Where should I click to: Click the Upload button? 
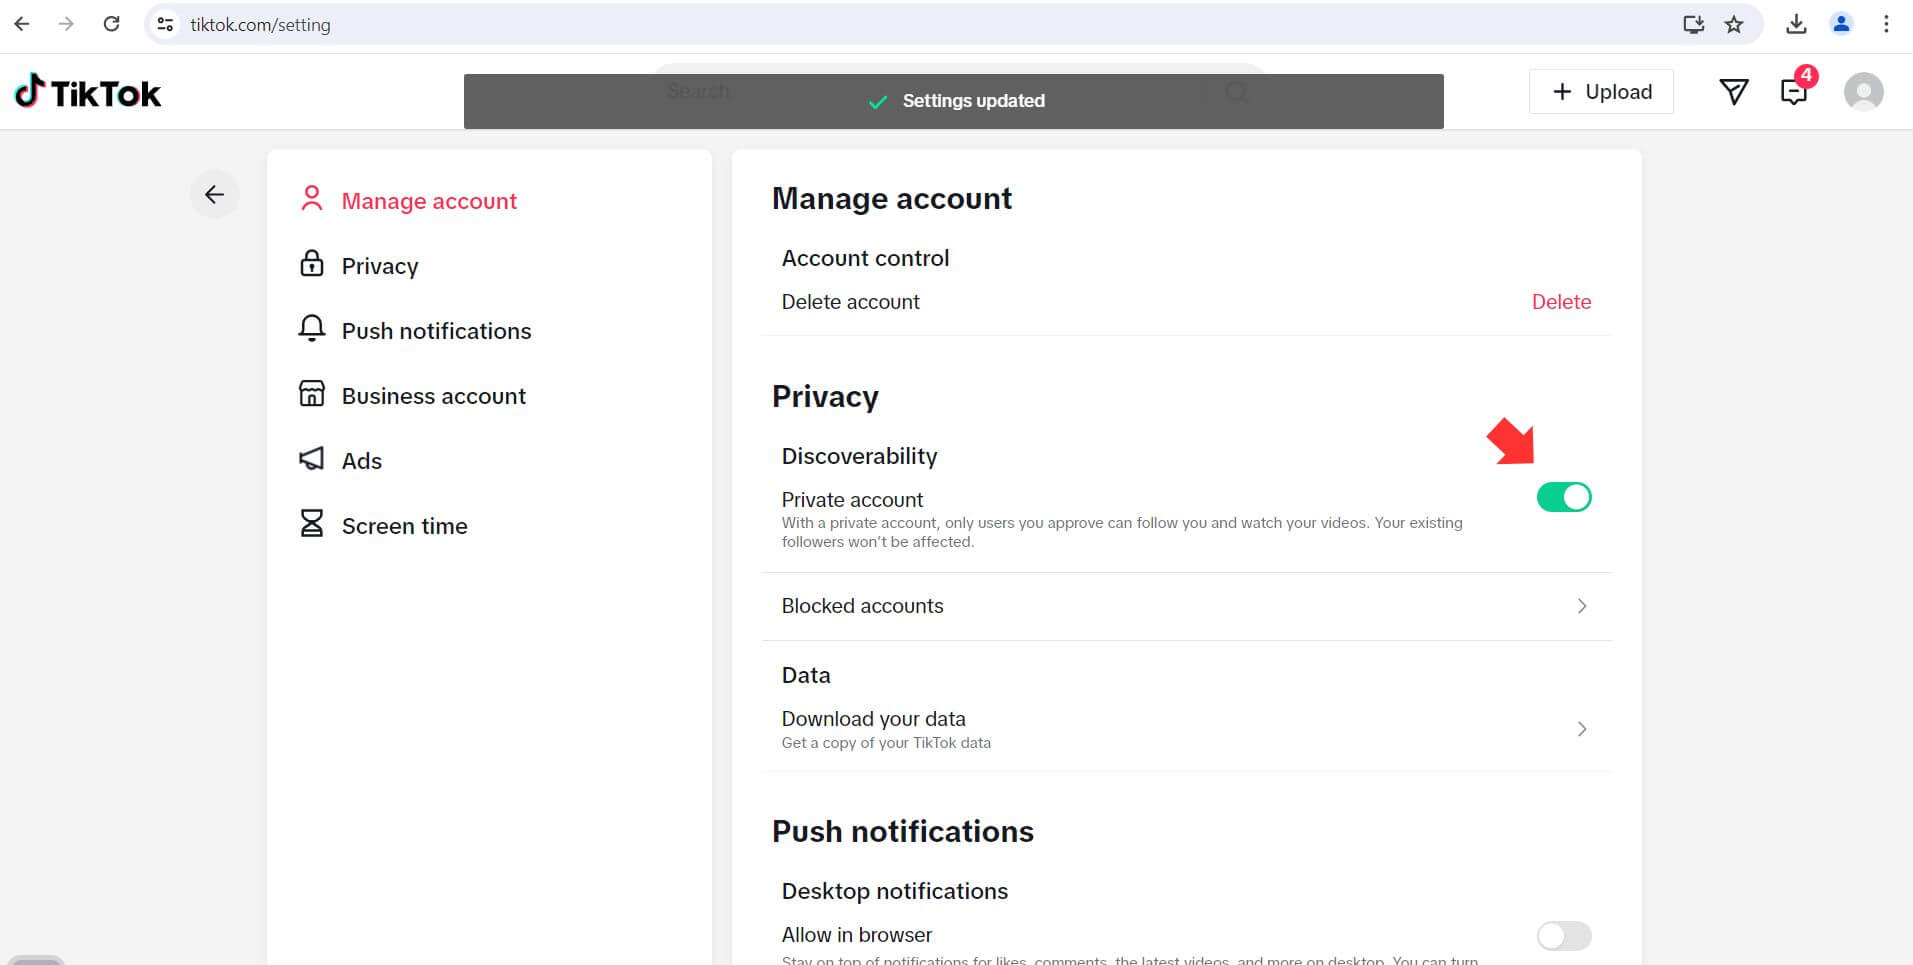(x=1601, y=92)
